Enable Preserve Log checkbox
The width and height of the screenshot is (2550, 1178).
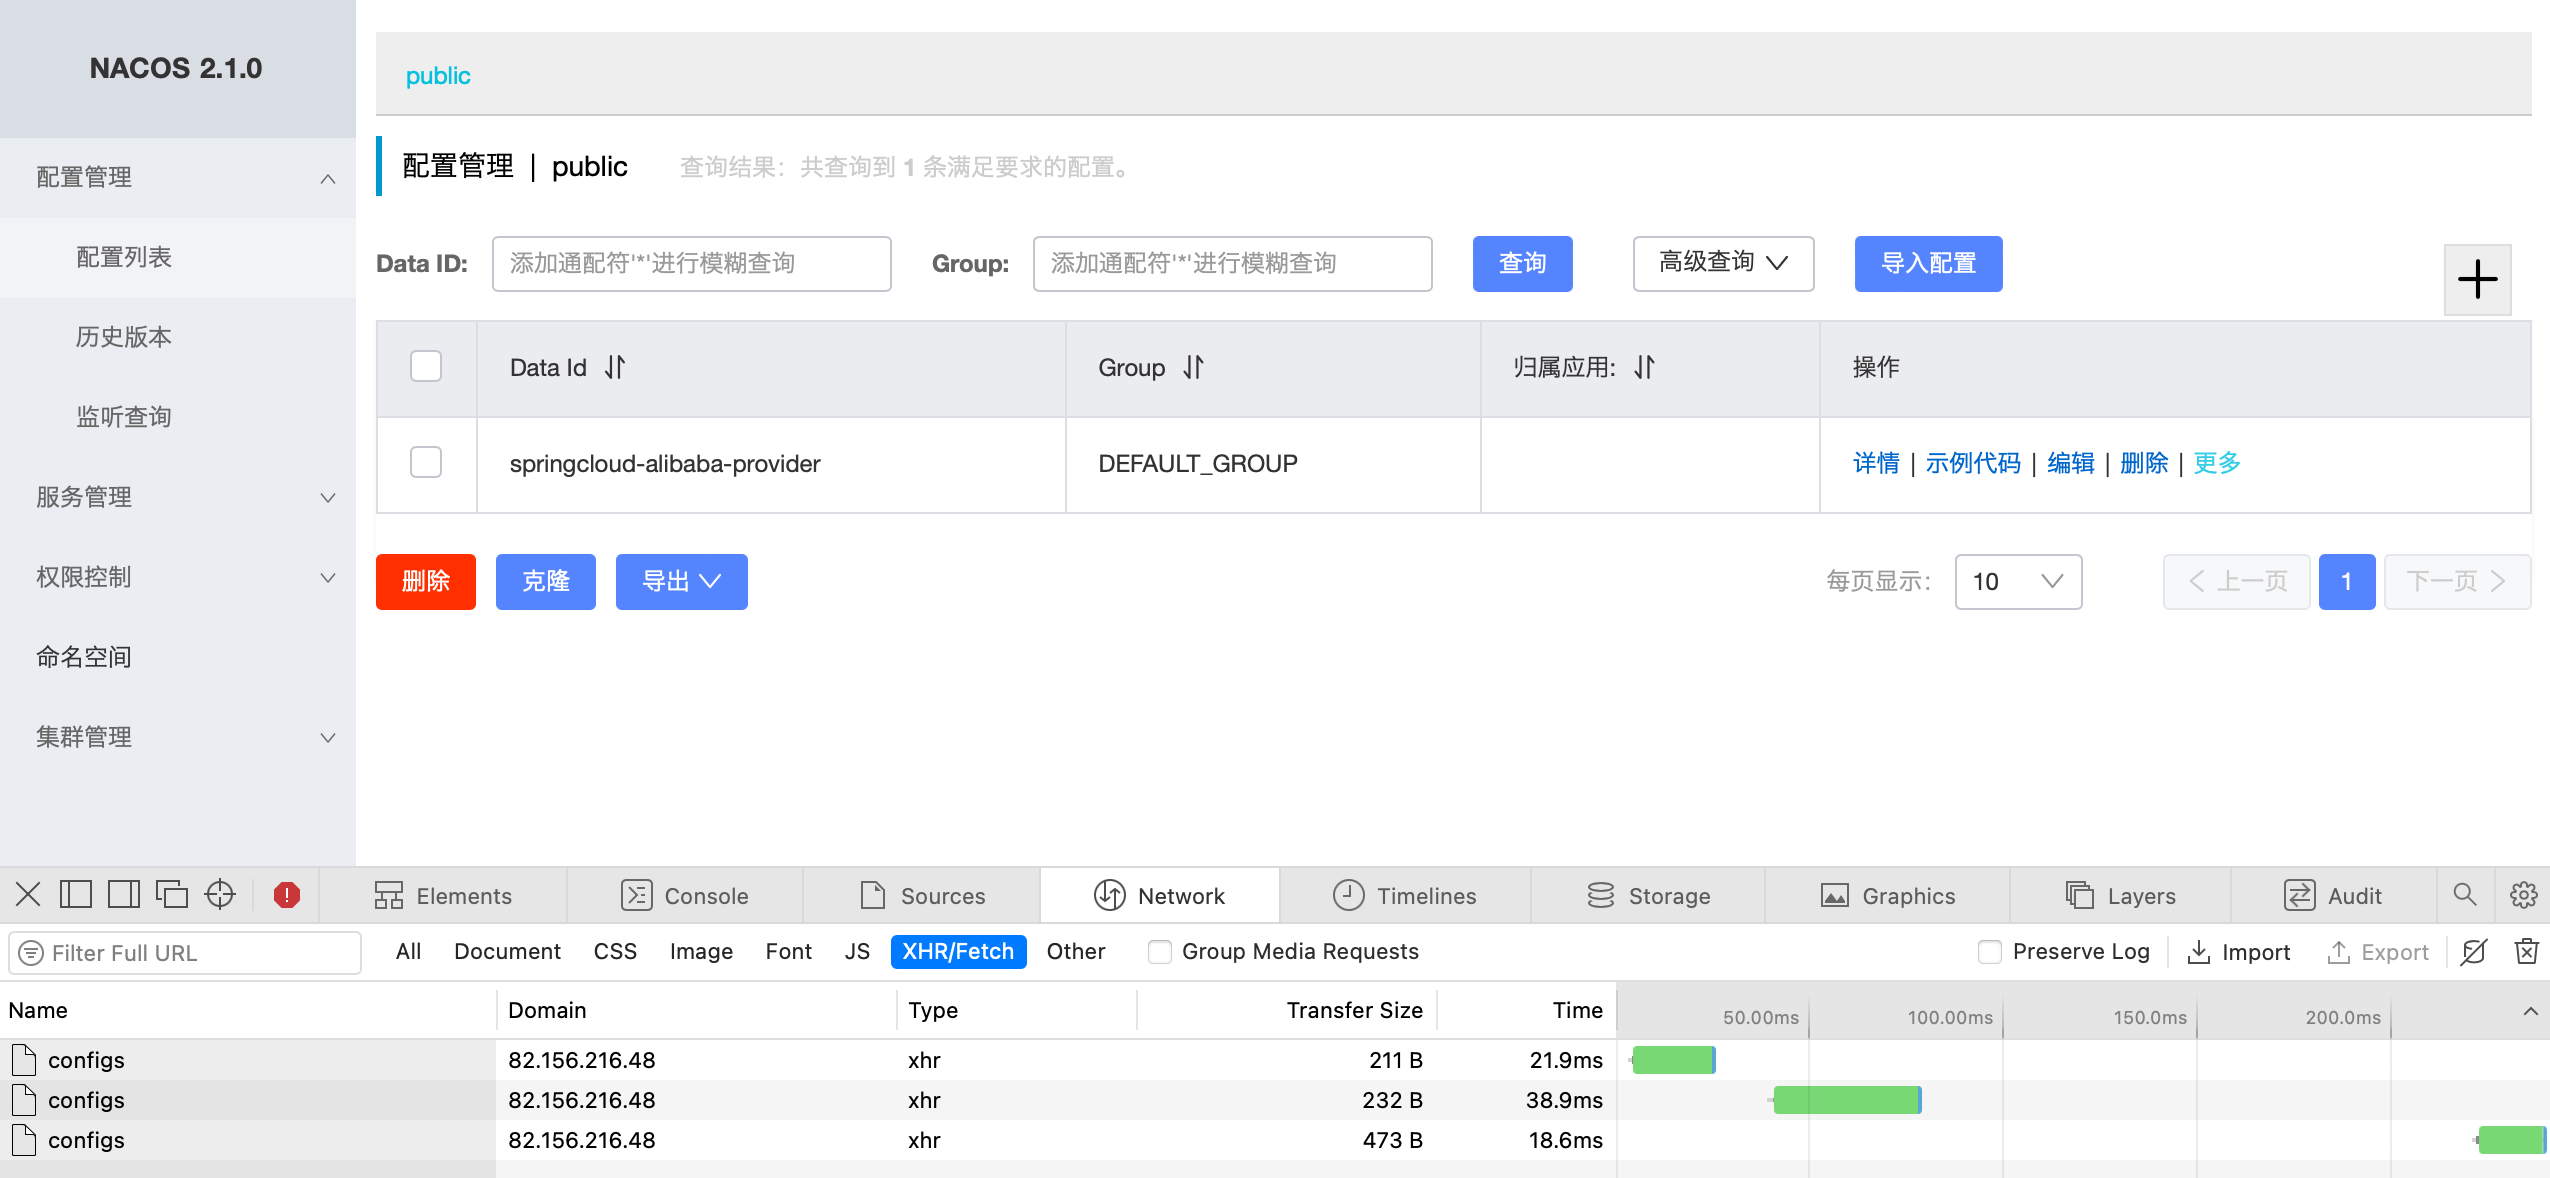point(1990,951)
